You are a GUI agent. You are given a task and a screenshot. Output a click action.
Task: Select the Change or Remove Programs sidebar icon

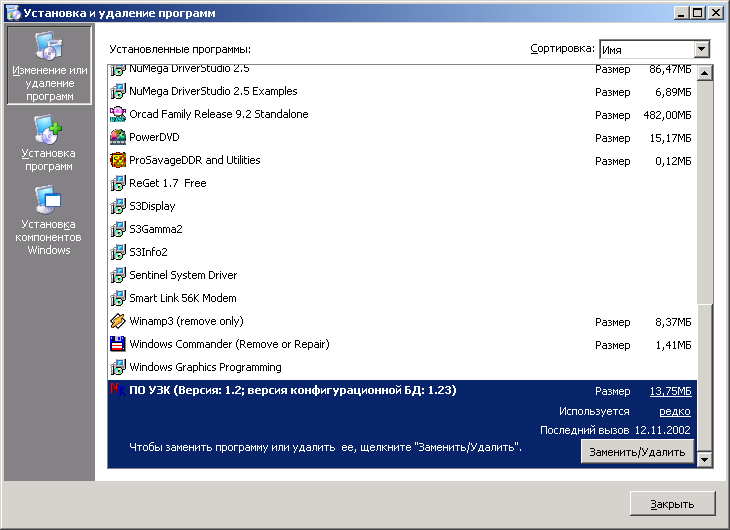[48, 46]
